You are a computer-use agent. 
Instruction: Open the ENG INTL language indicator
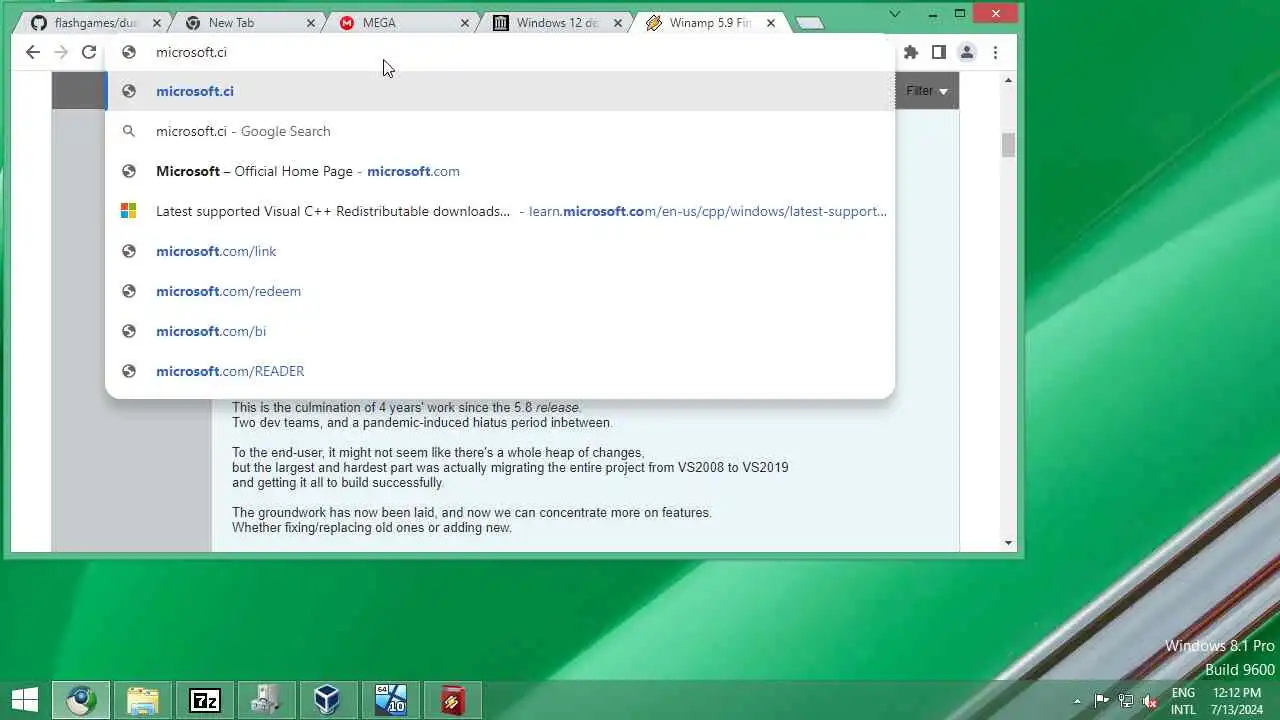(x=1183, y=701)
